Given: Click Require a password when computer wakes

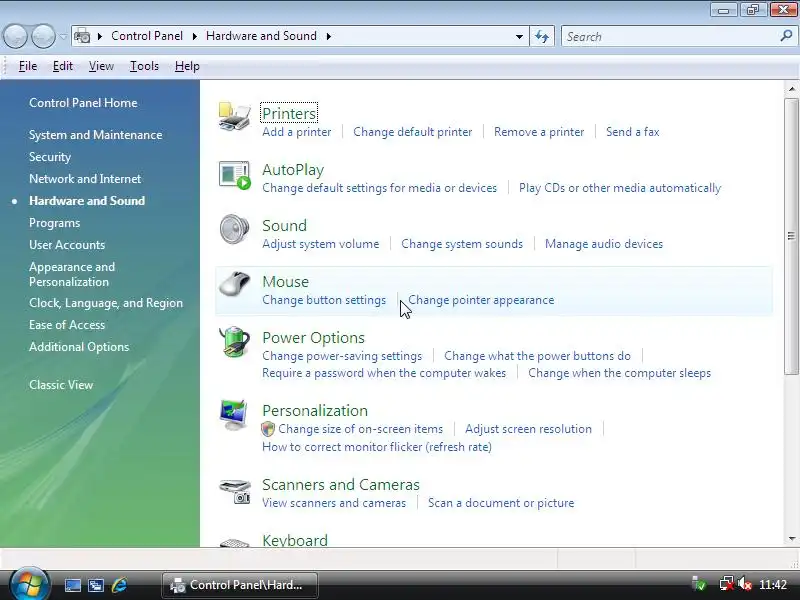Looking at the screenshot, I should (x=384, y=373).
